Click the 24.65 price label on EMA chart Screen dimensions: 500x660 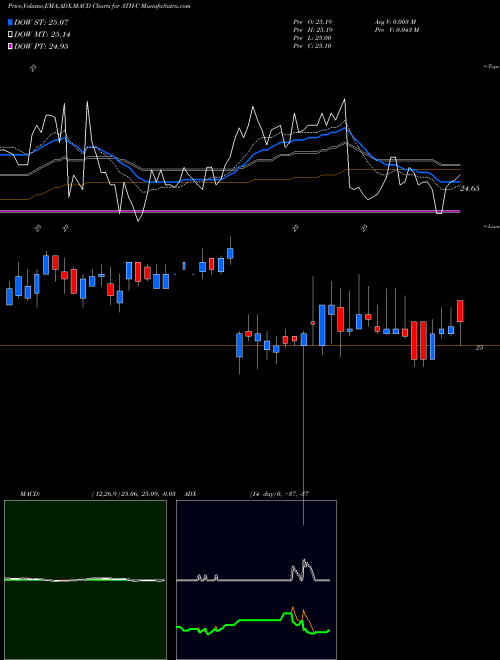pyautogui.click(x=469, y=189)
